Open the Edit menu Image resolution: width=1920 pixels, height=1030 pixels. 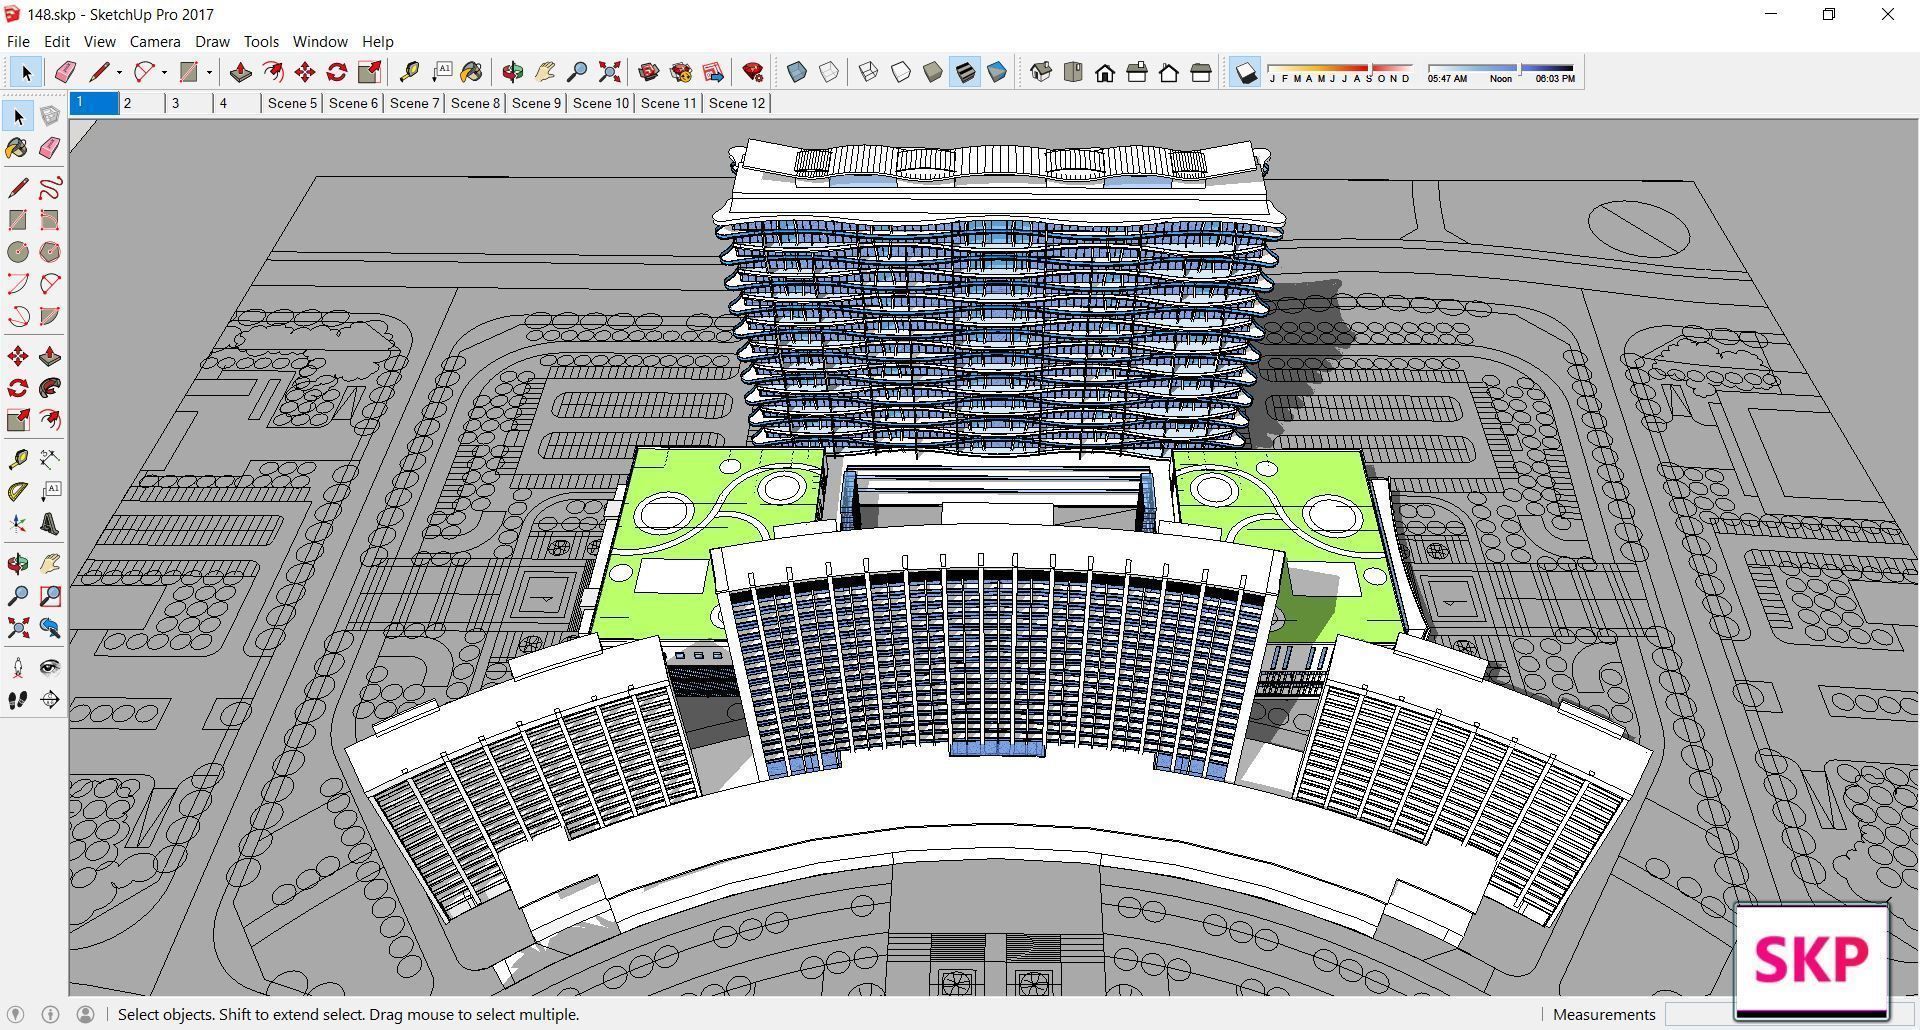point(56,41)
